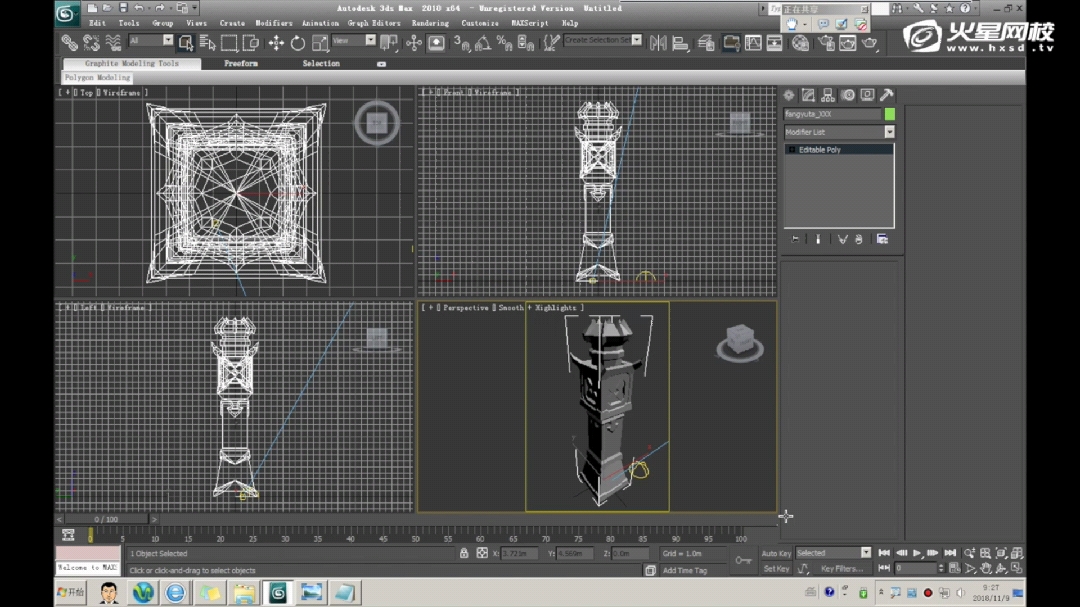Click the green object color swatch
This screenshot has width=1080, height=607.
(890, 114)
